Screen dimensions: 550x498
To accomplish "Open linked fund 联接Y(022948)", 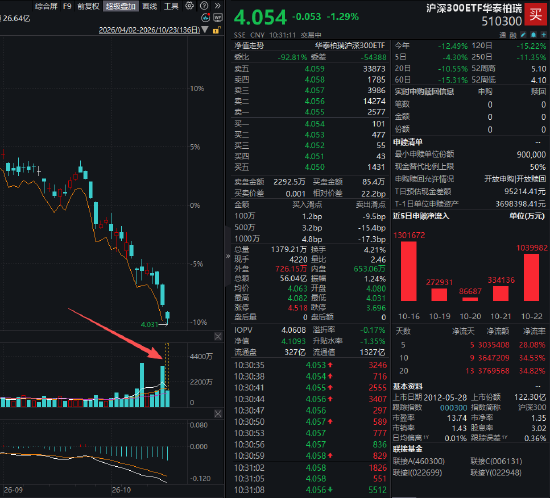I will [x=496, y=473].
